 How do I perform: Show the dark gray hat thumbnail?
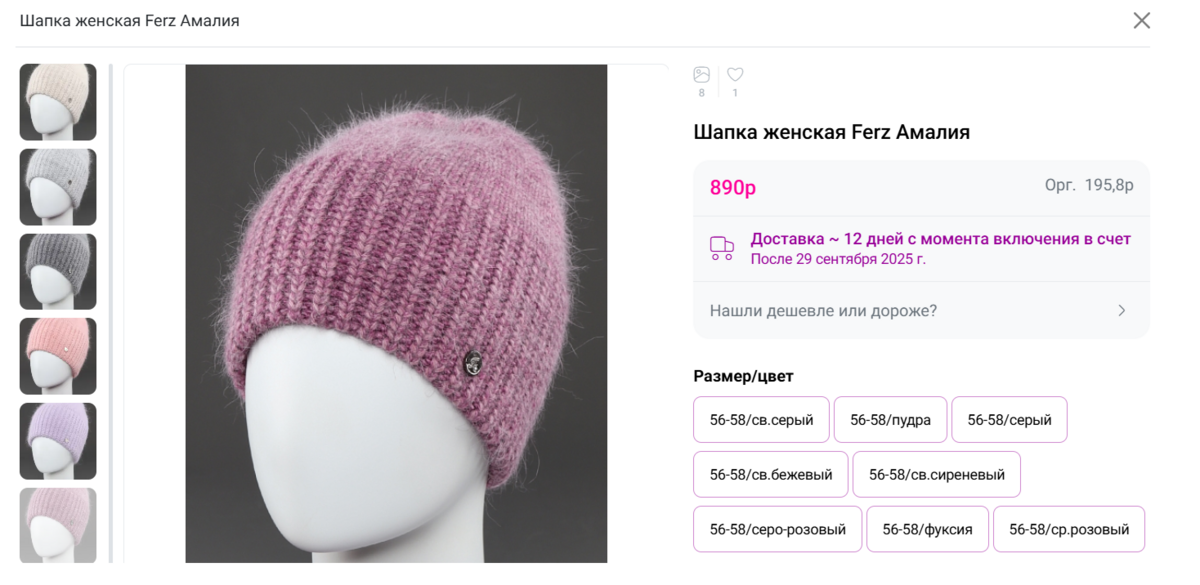click(58, 272)
